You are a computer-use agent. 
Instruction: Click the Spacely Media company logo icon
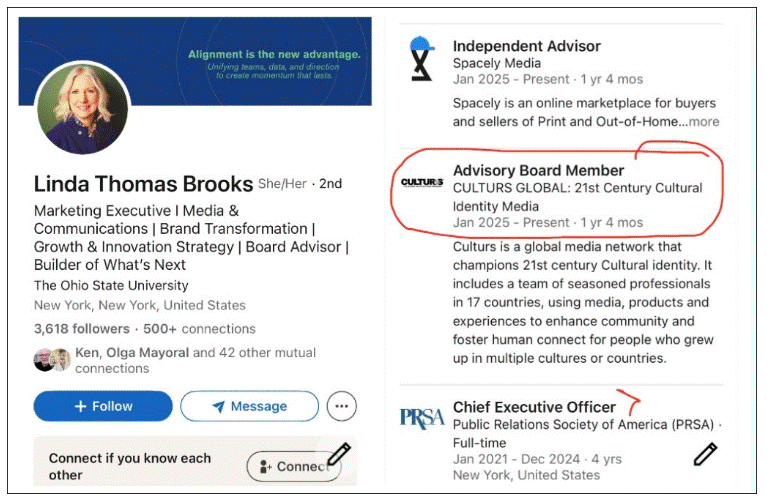(x=422, y=61)
